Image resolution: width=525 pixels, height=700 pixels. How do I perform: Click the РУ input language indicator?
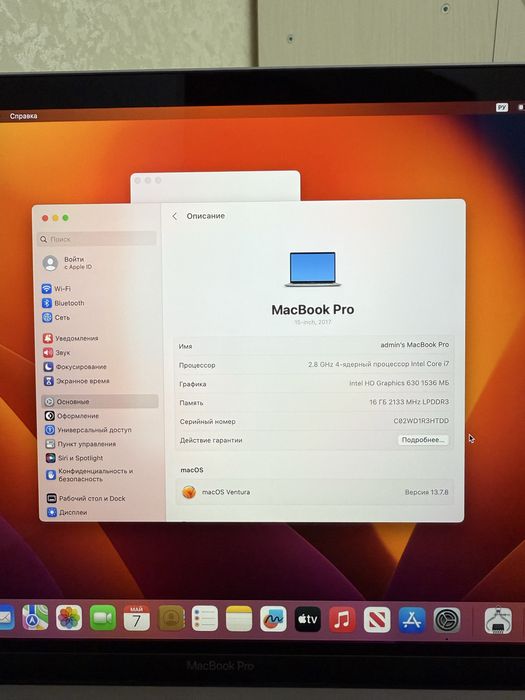point(502,107)
